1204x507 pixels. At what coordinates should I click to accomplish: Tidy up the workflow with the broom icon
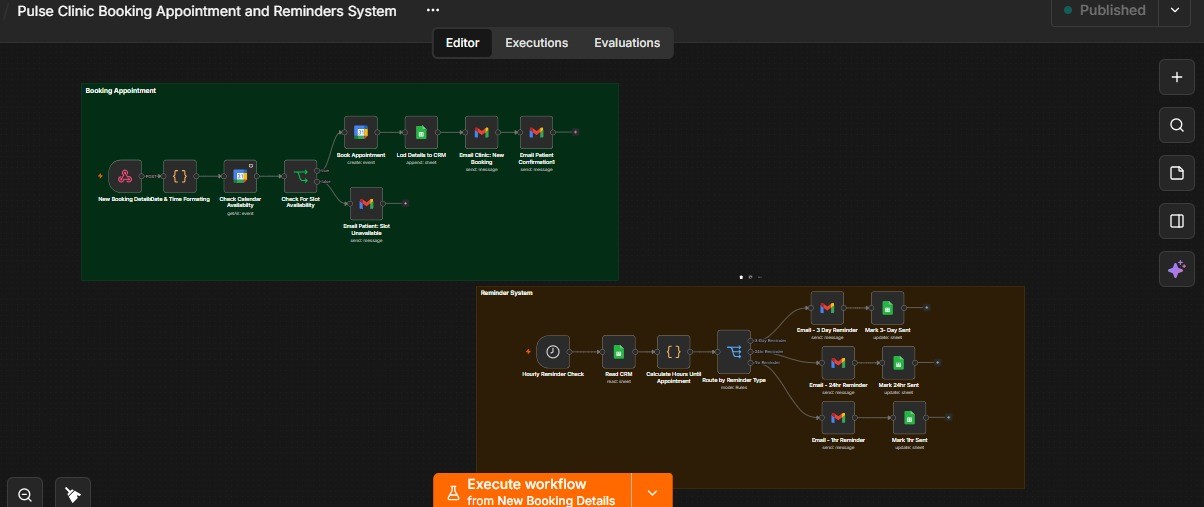(x=72, y=494)
